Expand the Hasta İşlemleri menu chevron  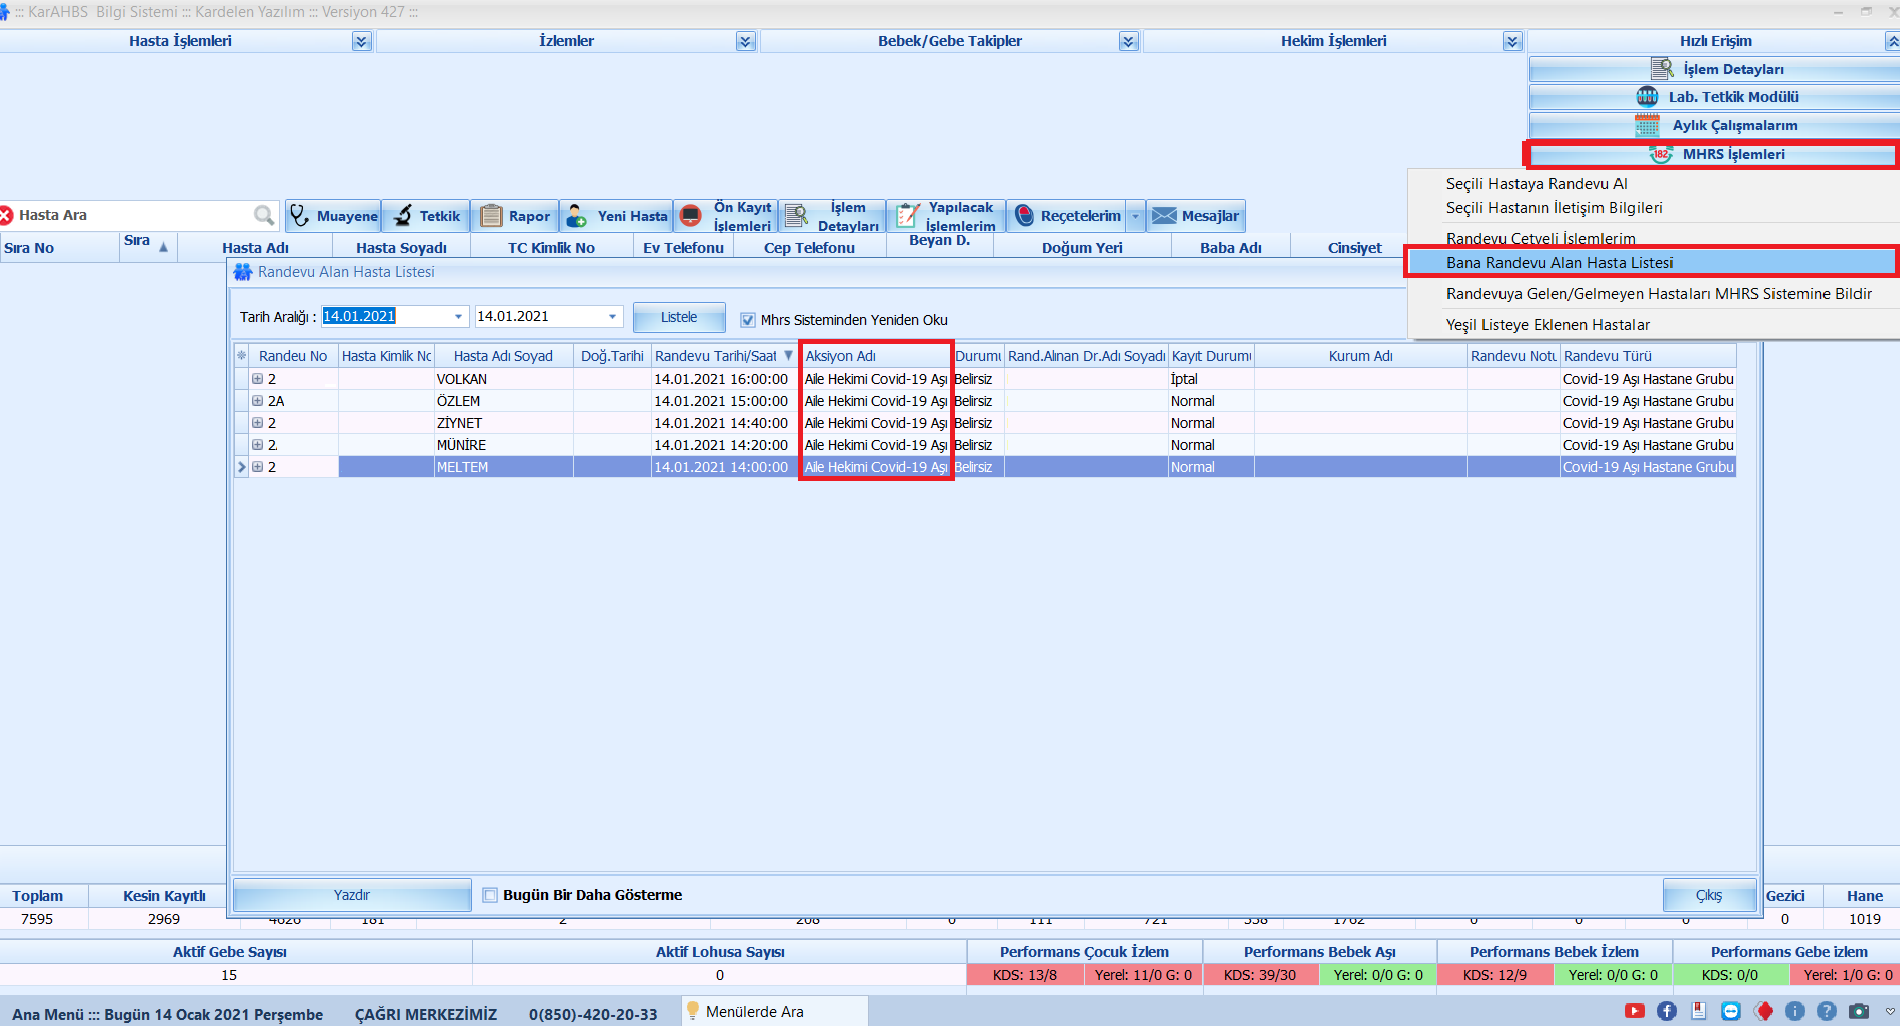pyautogui.click(x=362, y=41)
